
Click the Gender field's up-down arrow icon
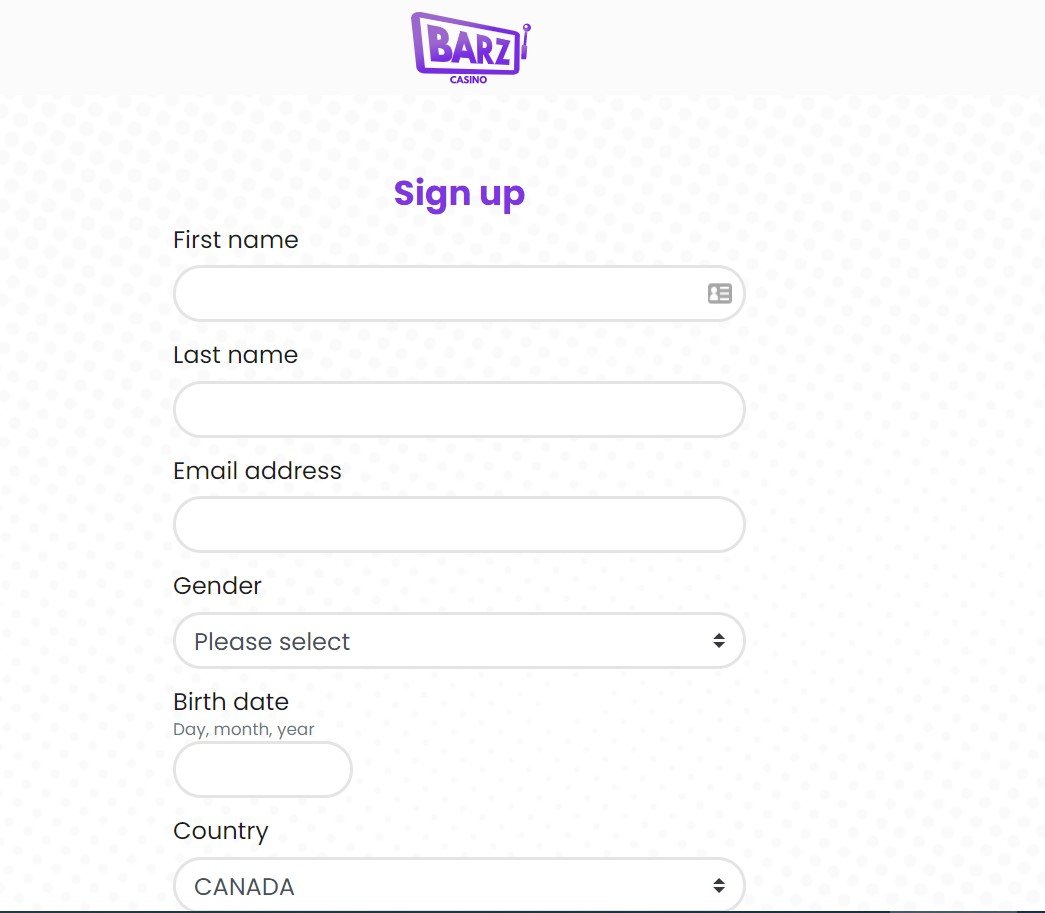pos(718,641)
